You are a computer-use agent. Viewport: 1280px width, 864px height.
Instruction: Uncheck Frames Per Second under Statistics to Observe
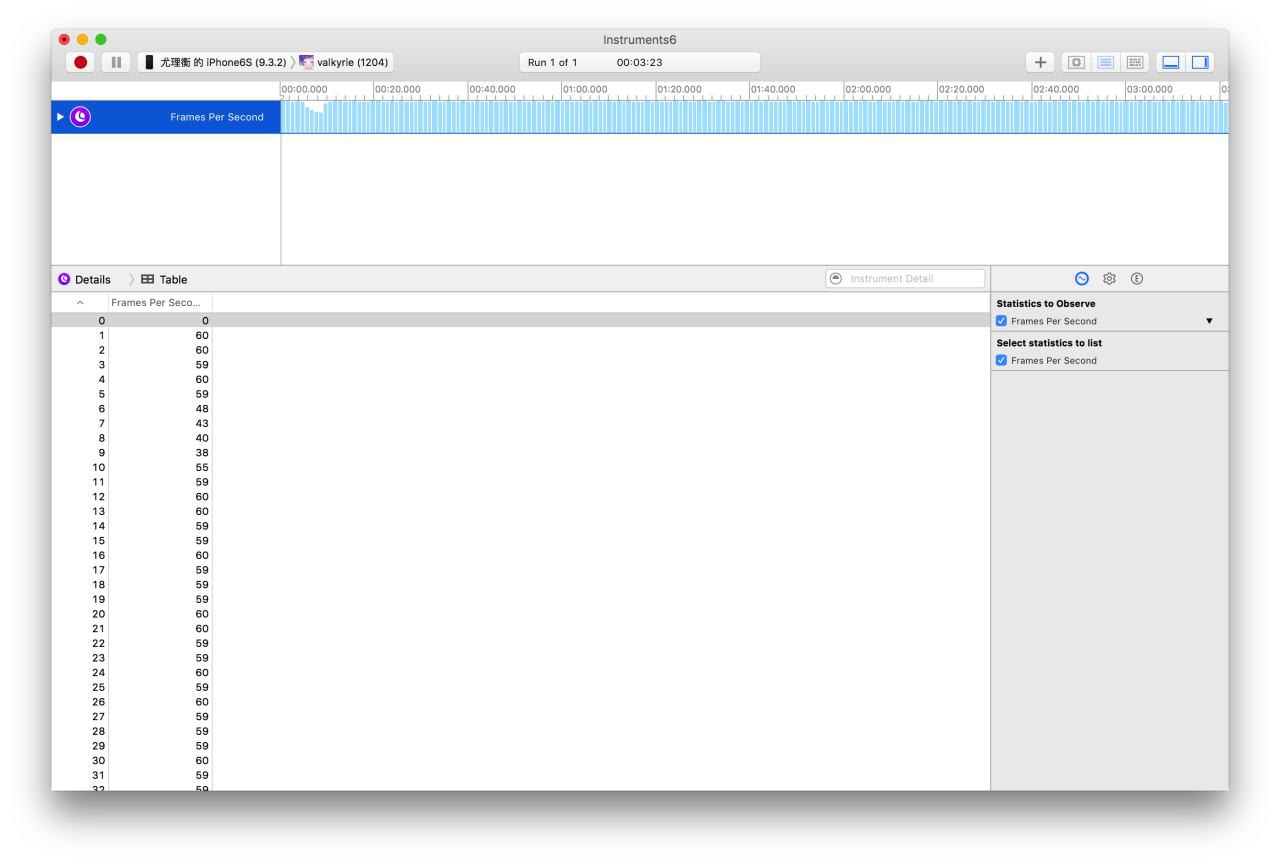pyautogui.click(x=1002, y=321)
